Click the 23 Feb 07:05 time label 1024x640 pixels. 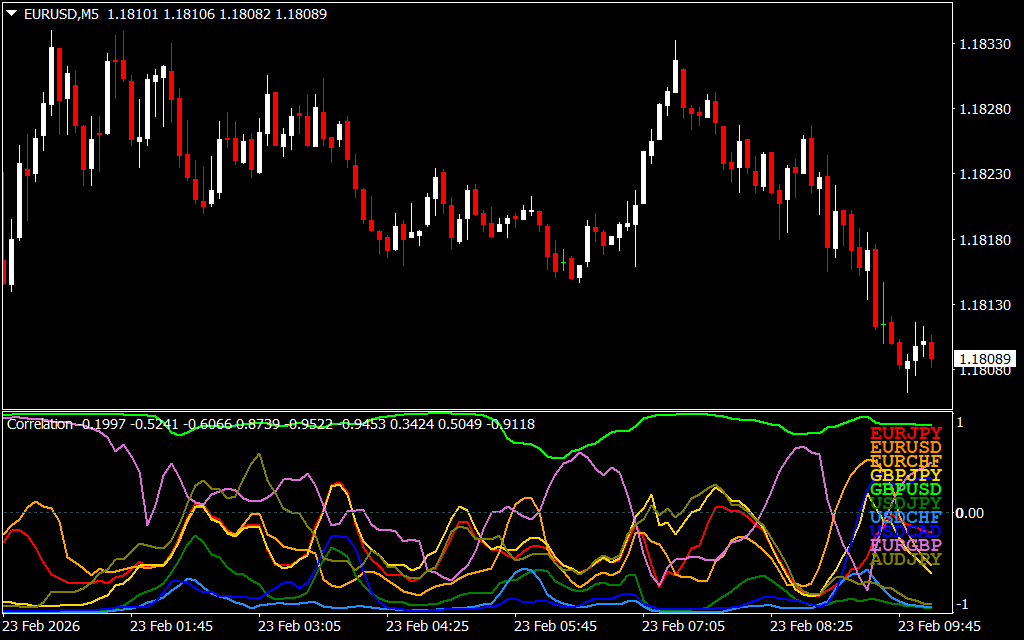(684, 626)
